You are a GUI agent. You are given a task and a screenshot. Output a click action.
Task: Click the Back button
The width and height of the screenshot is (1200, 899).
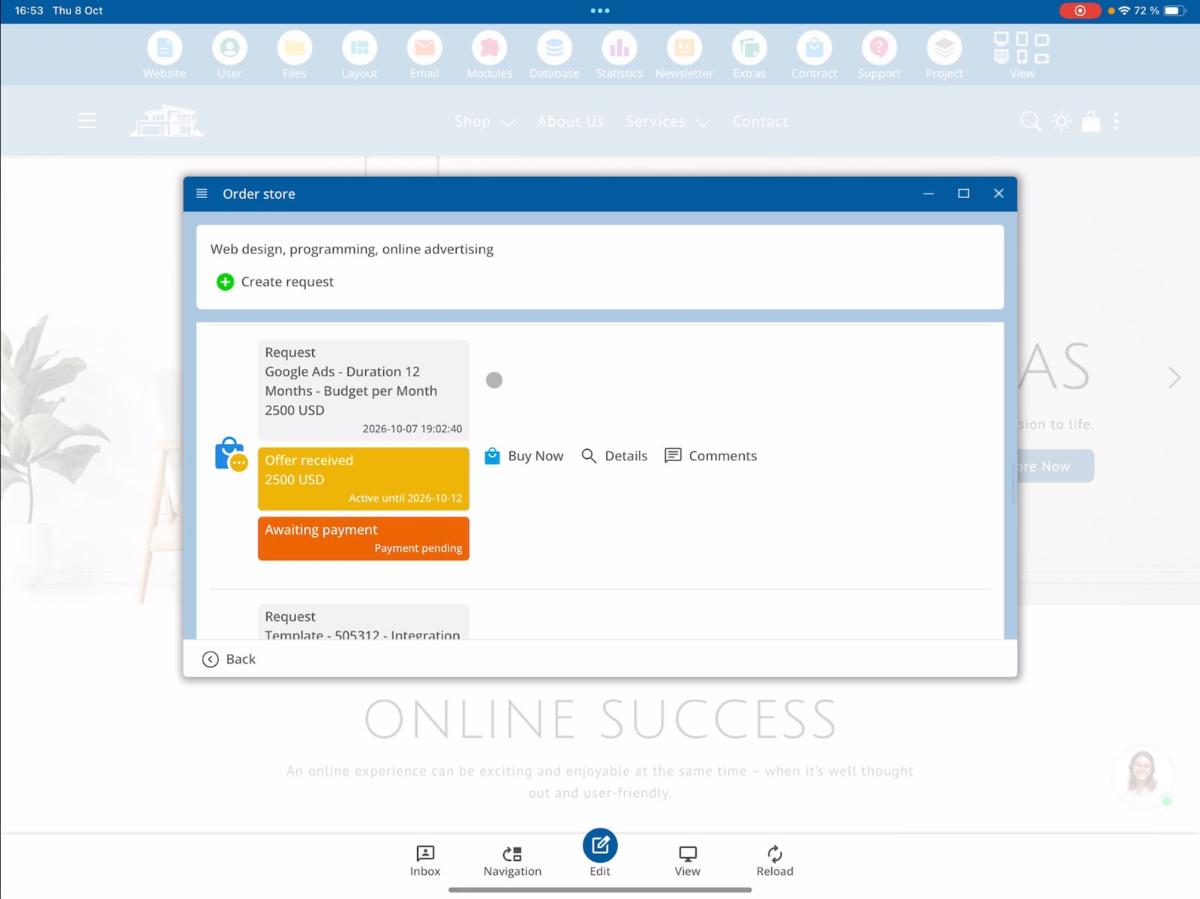tap(229, 659)
